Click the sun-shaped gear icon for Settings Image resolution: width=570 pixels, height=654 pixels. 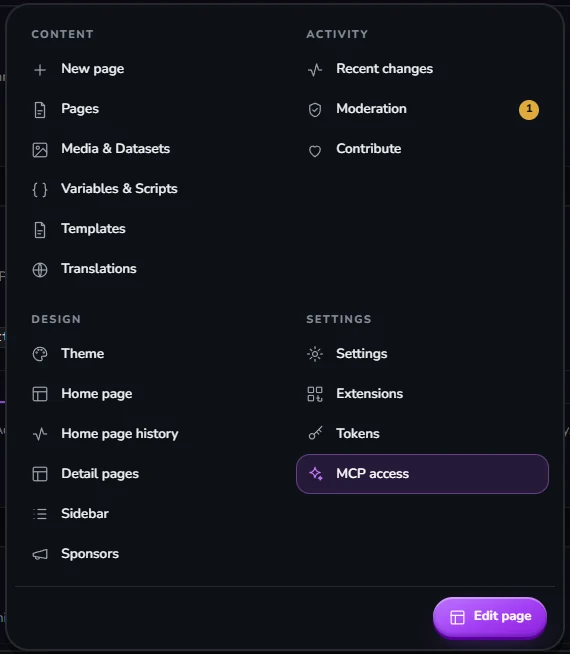315,354
